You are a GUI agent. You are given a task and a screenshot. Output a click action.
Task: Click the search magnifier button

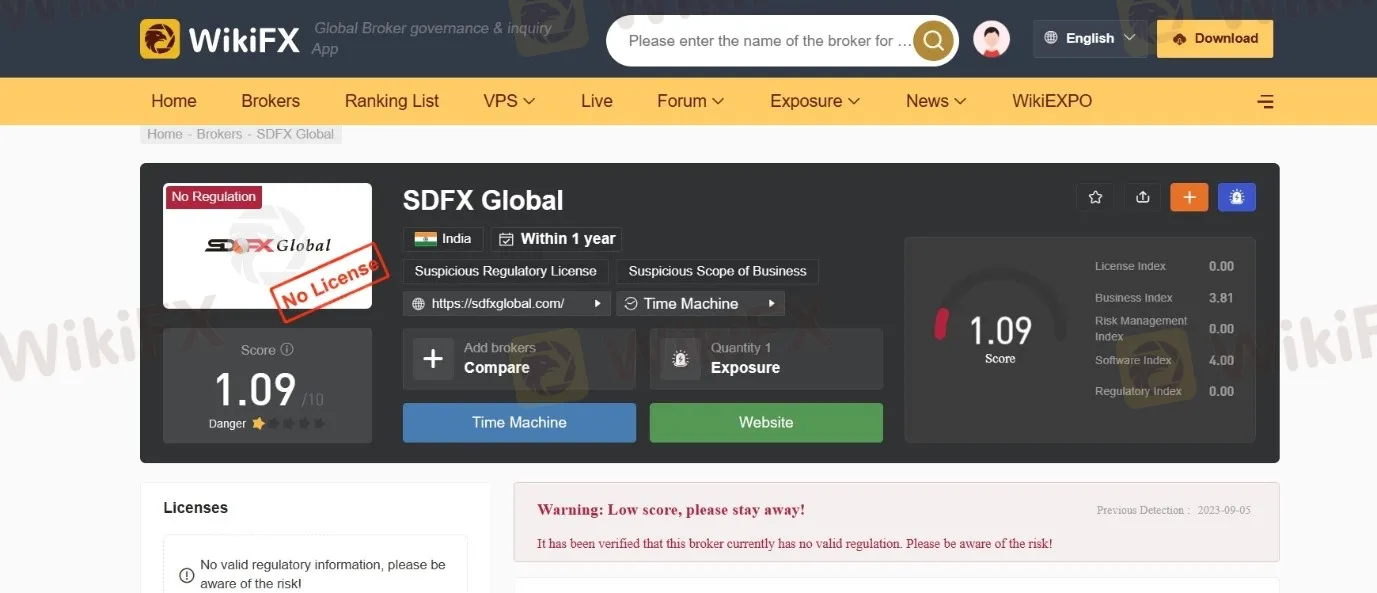933,41
